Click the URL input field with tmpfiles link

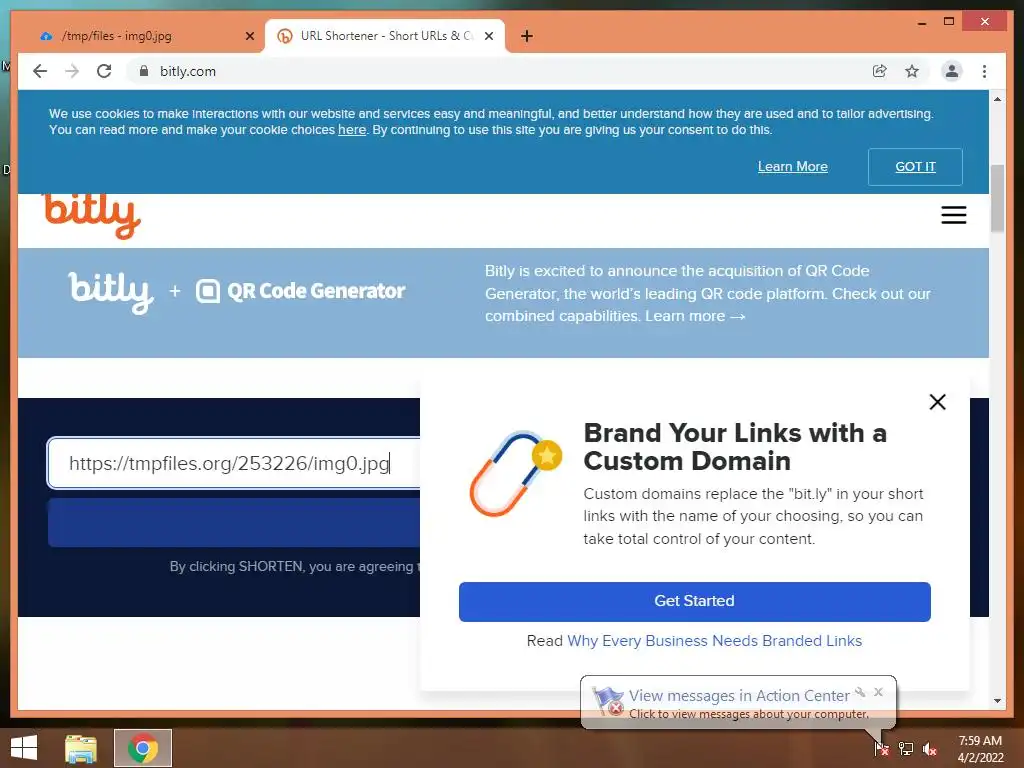click(x=234, y=463)
